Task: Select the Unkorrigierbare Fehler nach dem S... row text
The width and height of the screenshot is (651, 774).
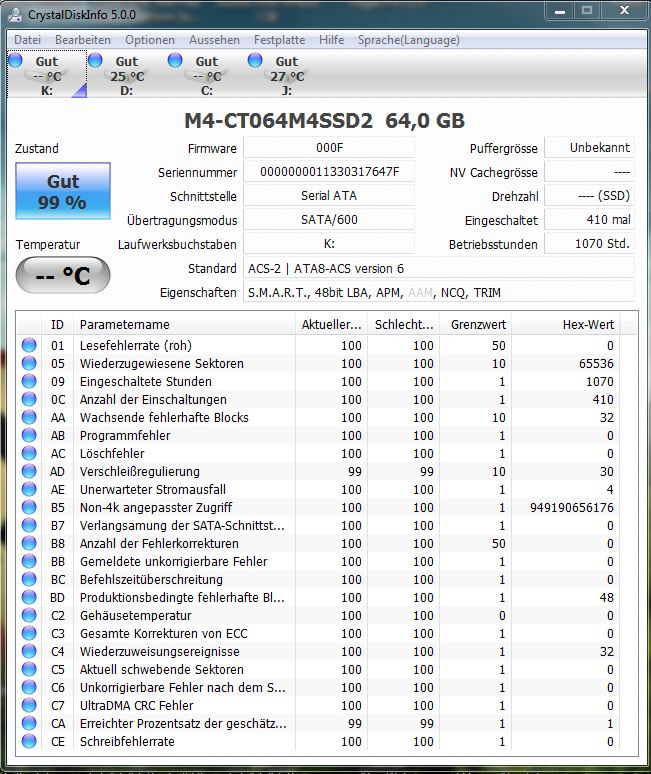Action: coord(183,687)
